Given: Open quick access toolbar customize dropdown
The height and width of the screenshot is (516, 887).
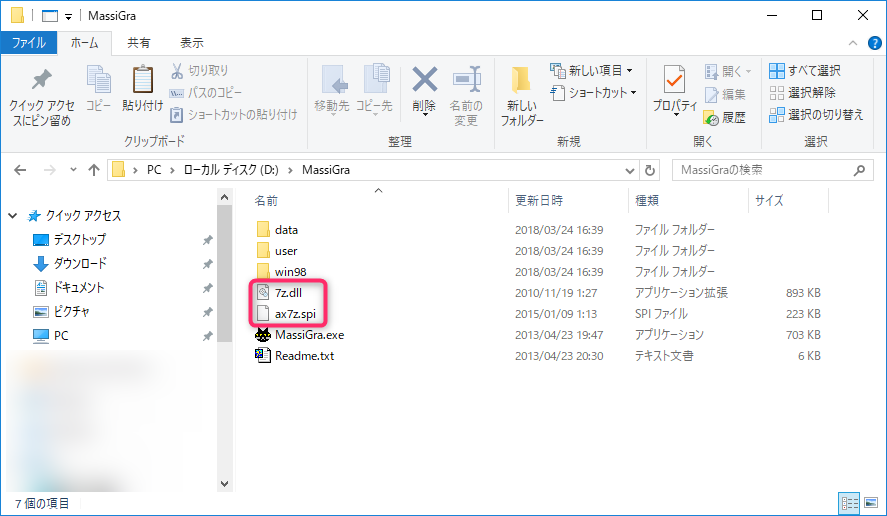Looking at the screenshot, I should pos(68,16).
